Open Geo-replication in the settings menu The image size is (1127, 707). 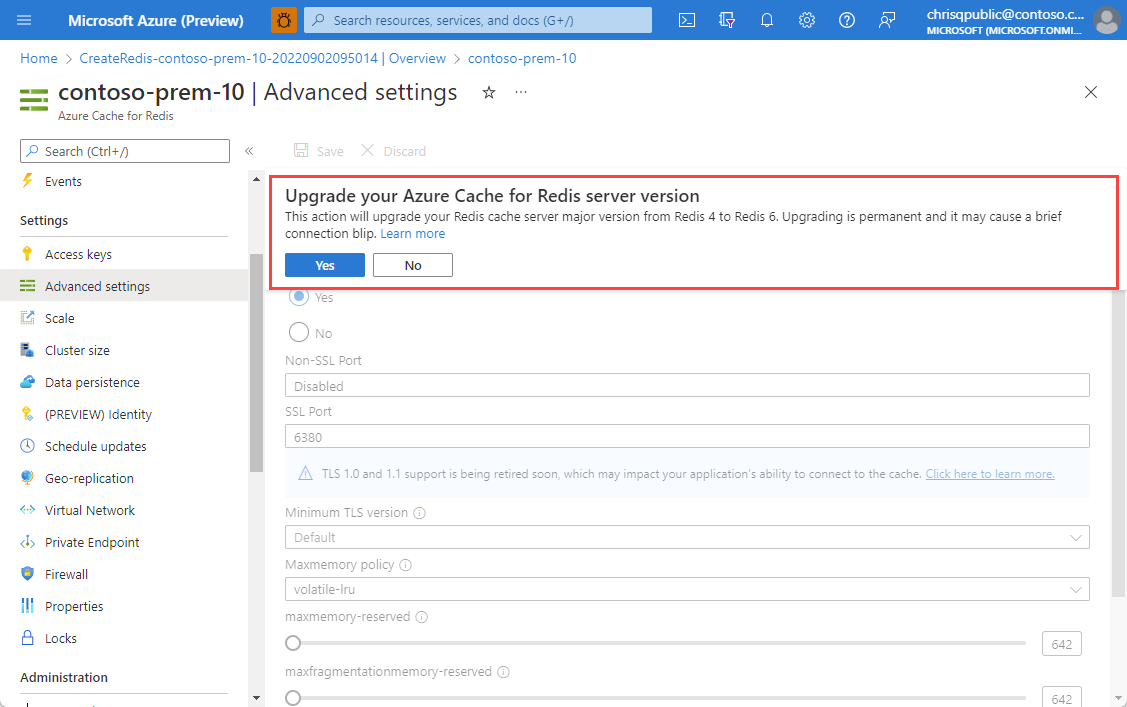(89, 478)
